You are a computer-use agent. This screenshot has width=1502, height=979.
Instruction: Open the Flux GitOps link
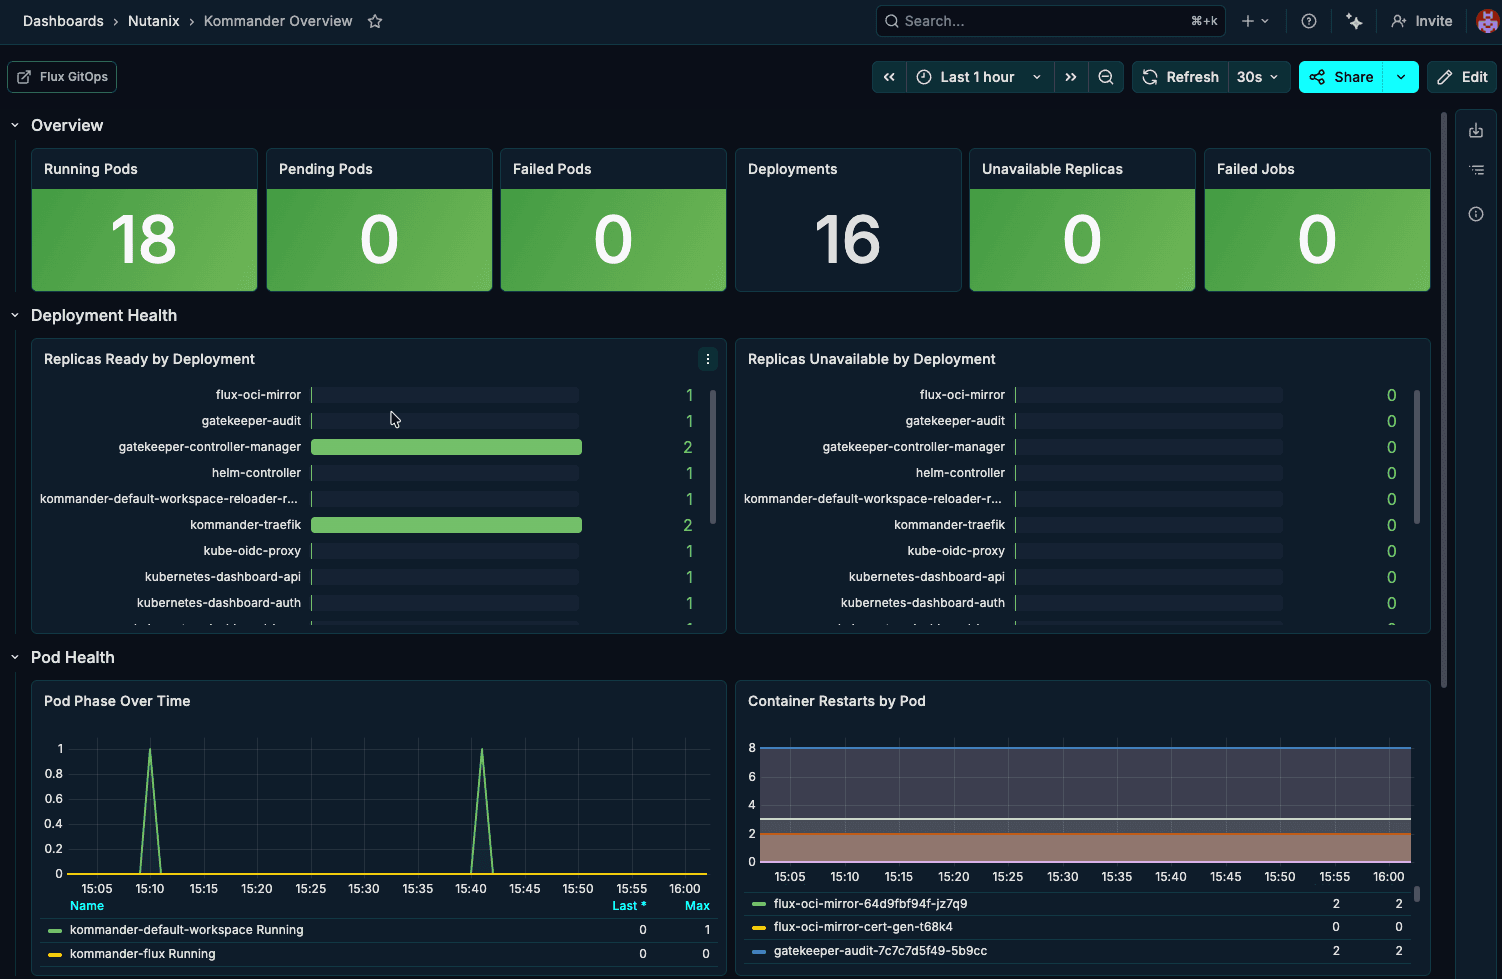[61, 76]
